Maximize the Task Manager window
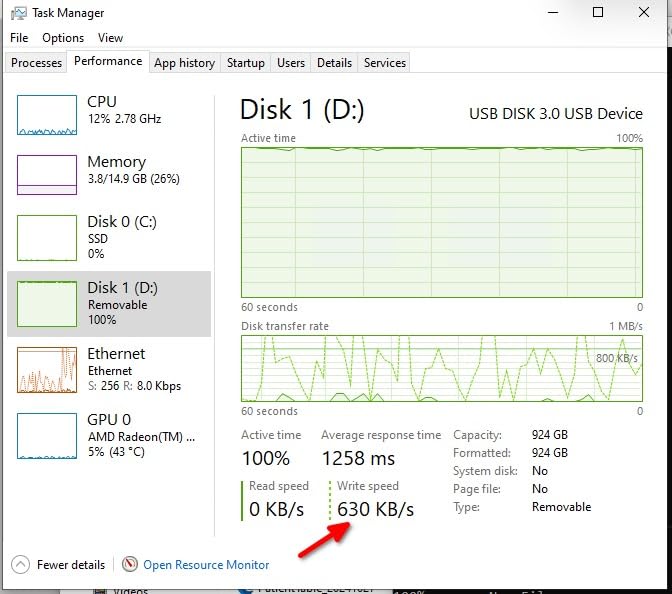The width and height of the screenshot is (672, 594). pyautogui.click(x=598, y=12)
